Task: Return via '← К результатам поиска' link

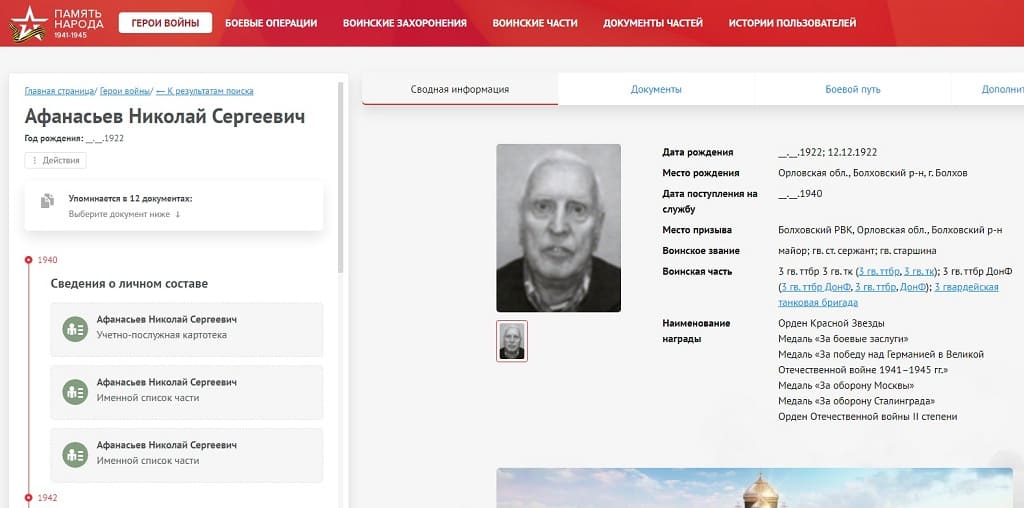Action: (x=204, y=91)
